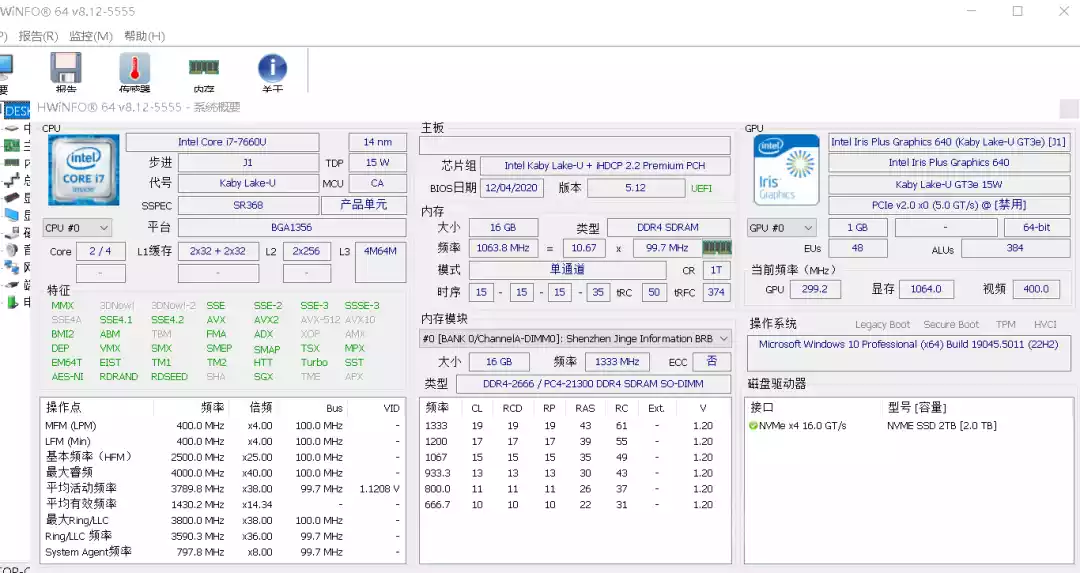The image size is (1080, 573).
Task: Select the bus icon in the tree
Action: pos(12,180)
